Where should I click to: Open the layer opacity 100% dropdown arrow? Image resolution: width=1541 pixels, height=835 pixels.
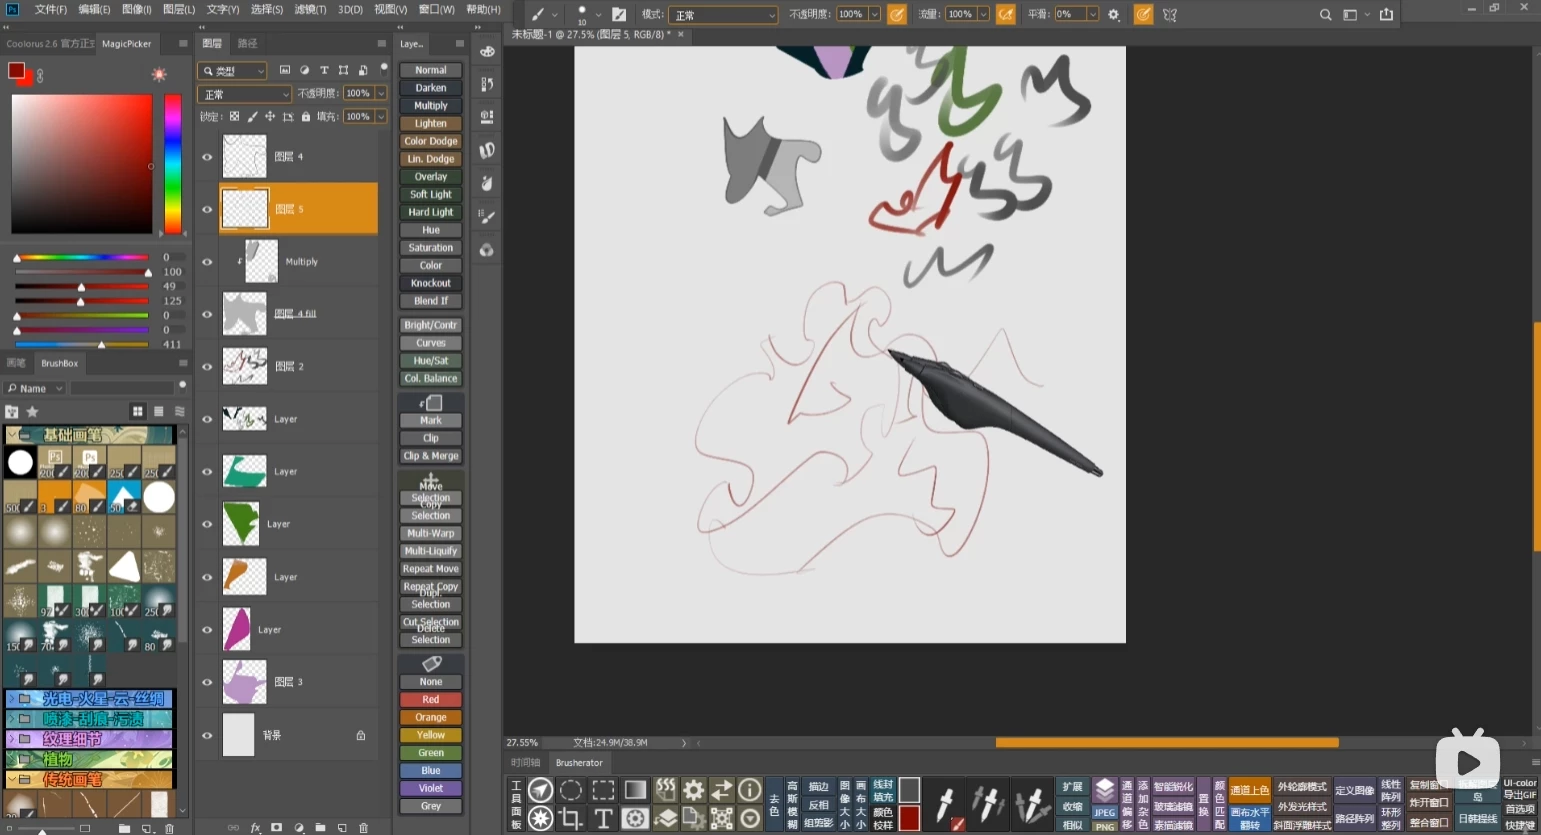click(x=381, y=93)
